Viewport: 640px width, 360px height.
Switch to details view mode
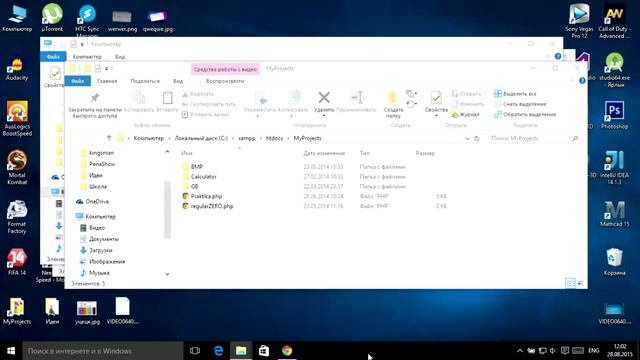pos(570,283)
